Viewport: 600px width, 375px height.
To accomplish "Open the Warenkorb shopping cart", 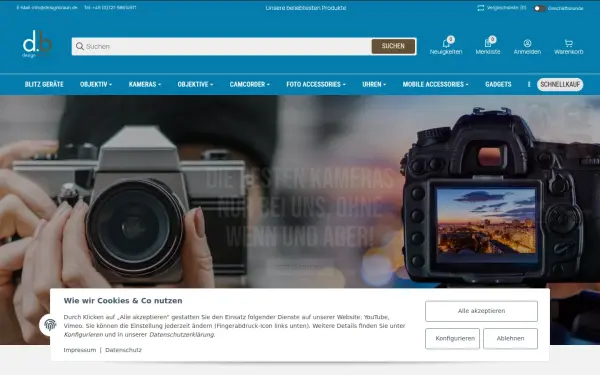I will [x=568, y=43].
